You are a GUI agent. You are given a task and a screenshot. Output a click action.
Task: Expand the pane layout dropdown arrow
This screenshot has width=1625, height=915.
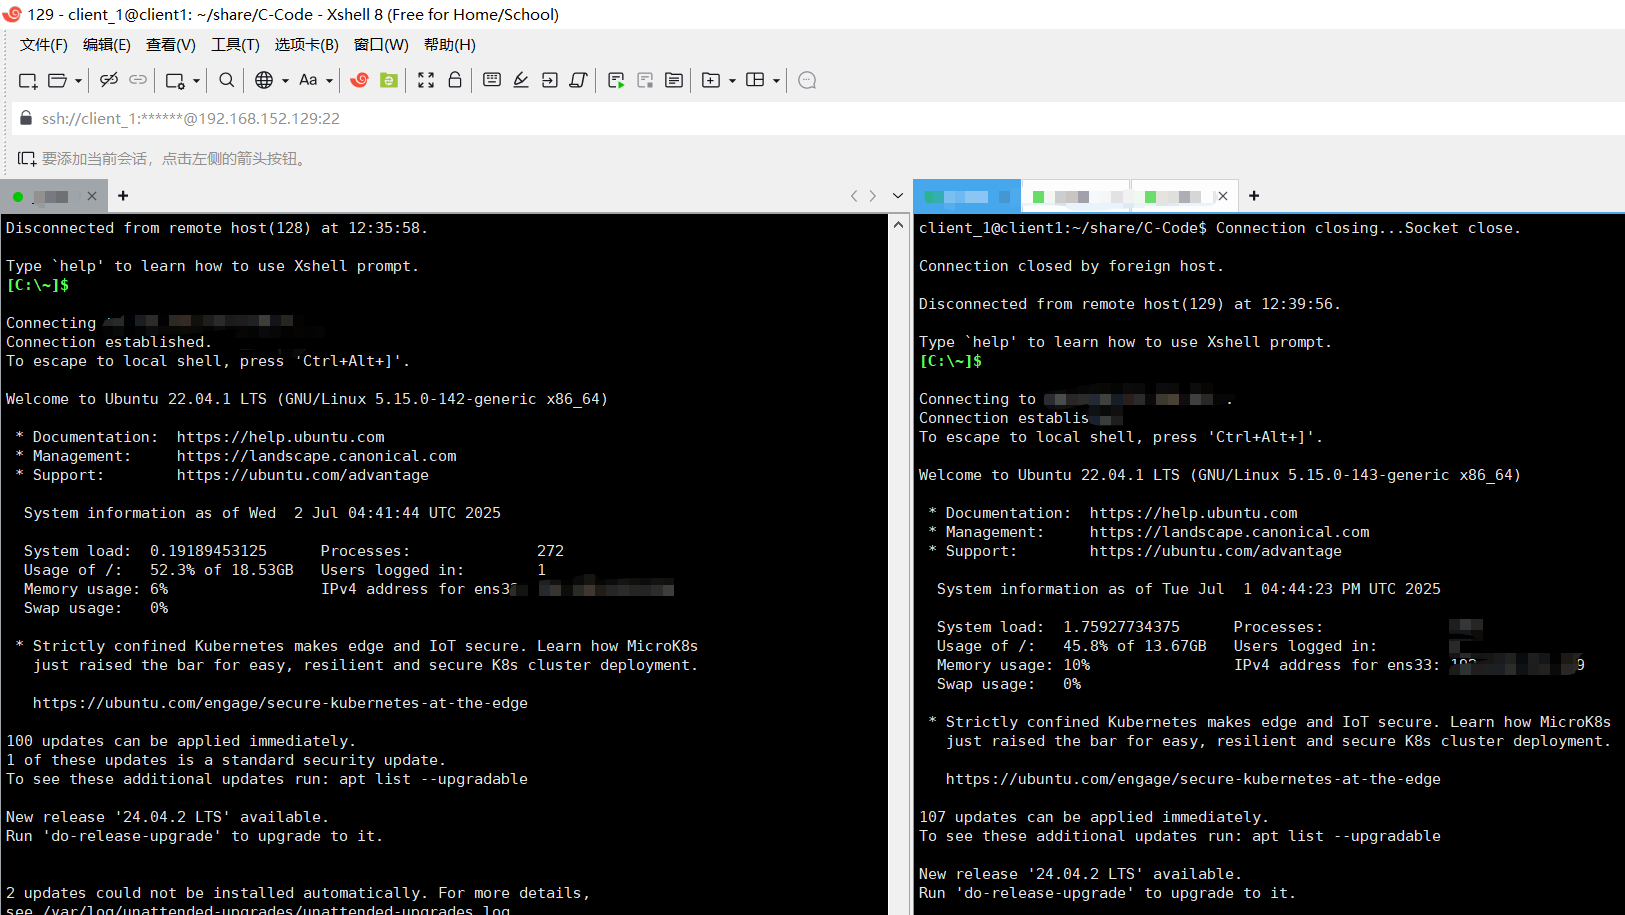(x=776, y=81)
